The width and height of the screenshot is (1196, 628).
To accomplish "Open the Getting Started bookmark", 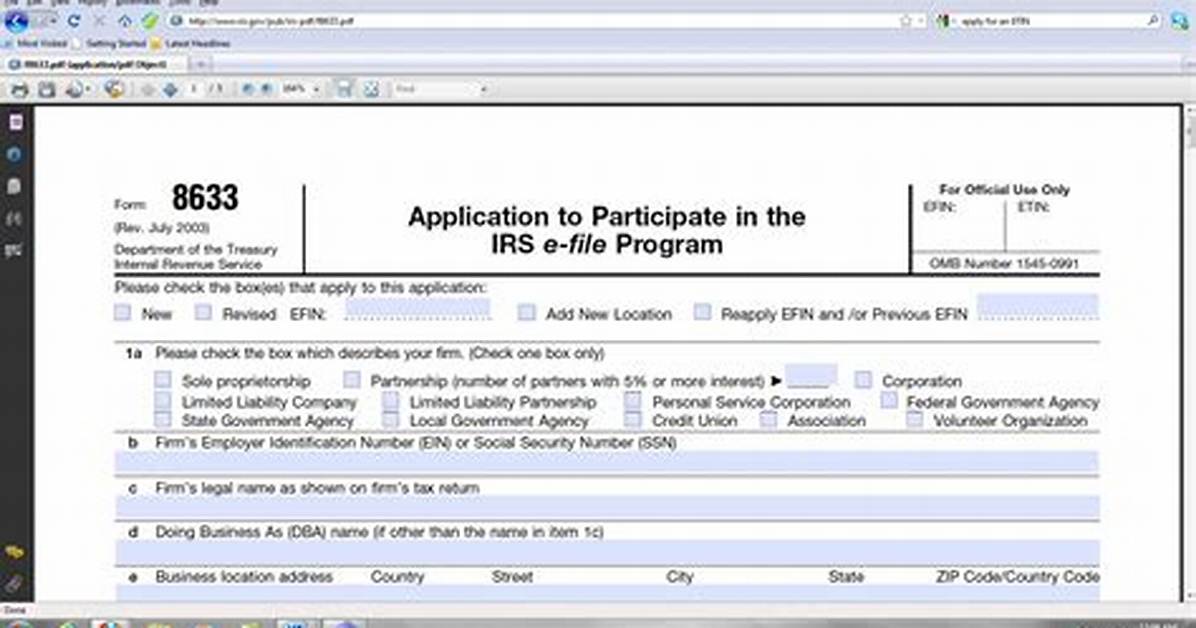I will pos(109,43).
